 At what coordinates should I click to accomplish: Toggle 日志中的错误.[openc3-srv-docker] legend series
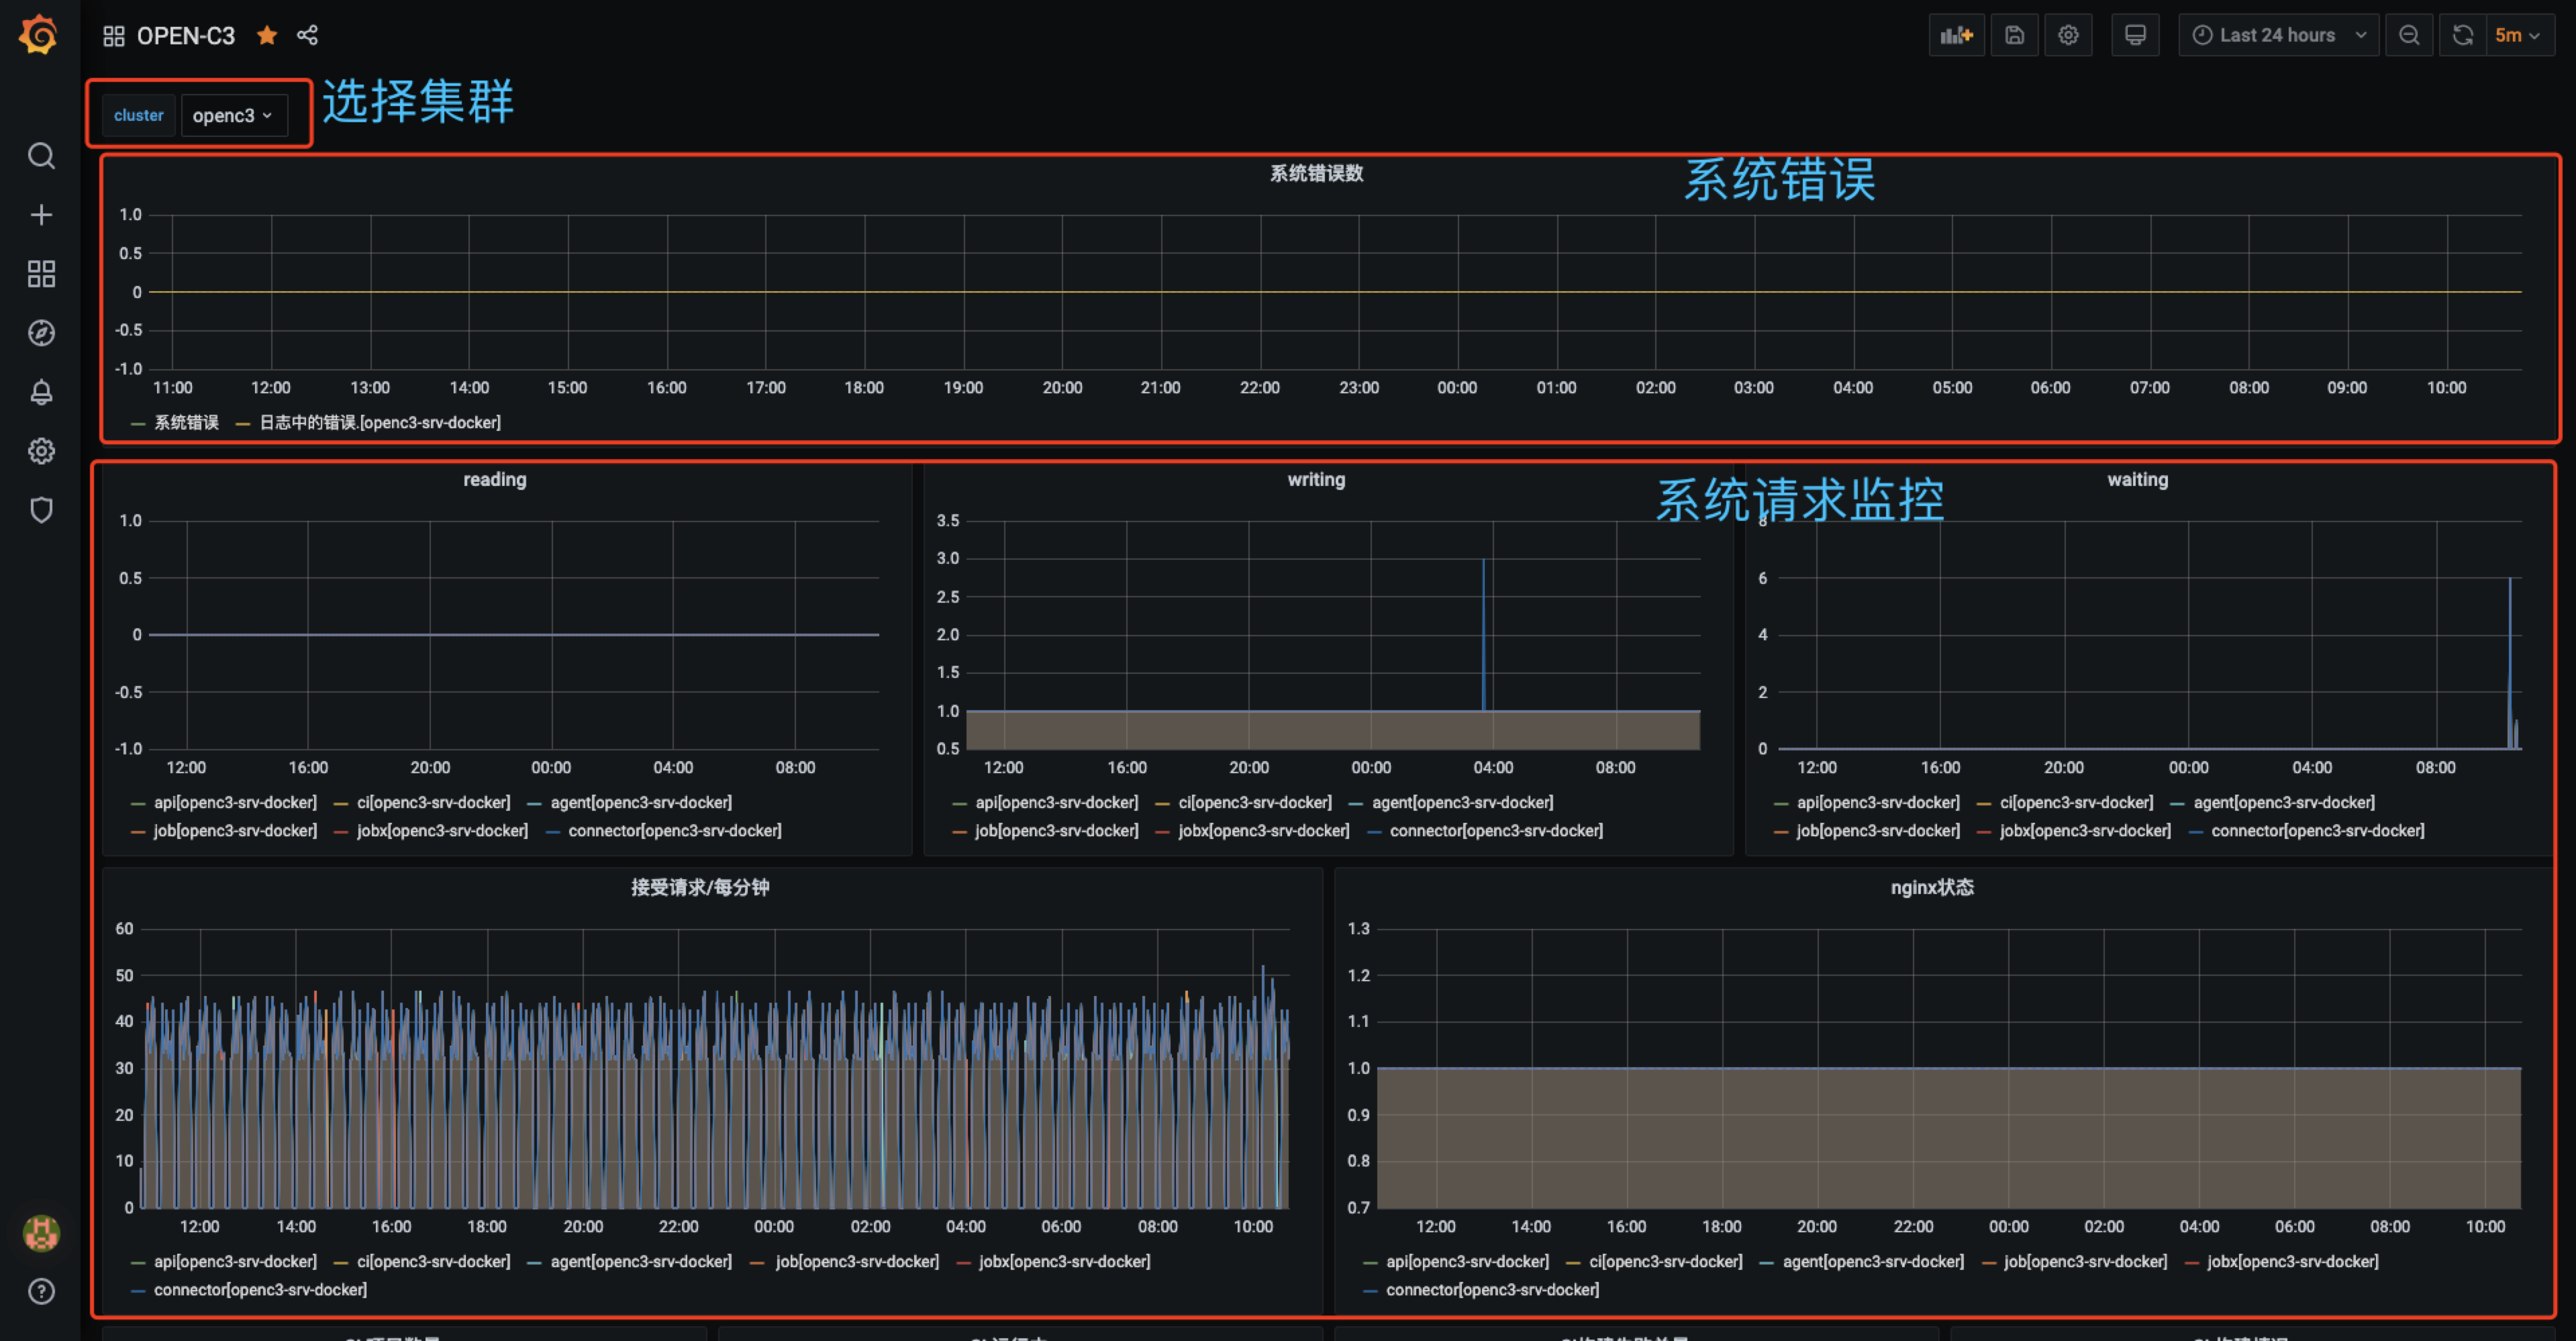380,422
